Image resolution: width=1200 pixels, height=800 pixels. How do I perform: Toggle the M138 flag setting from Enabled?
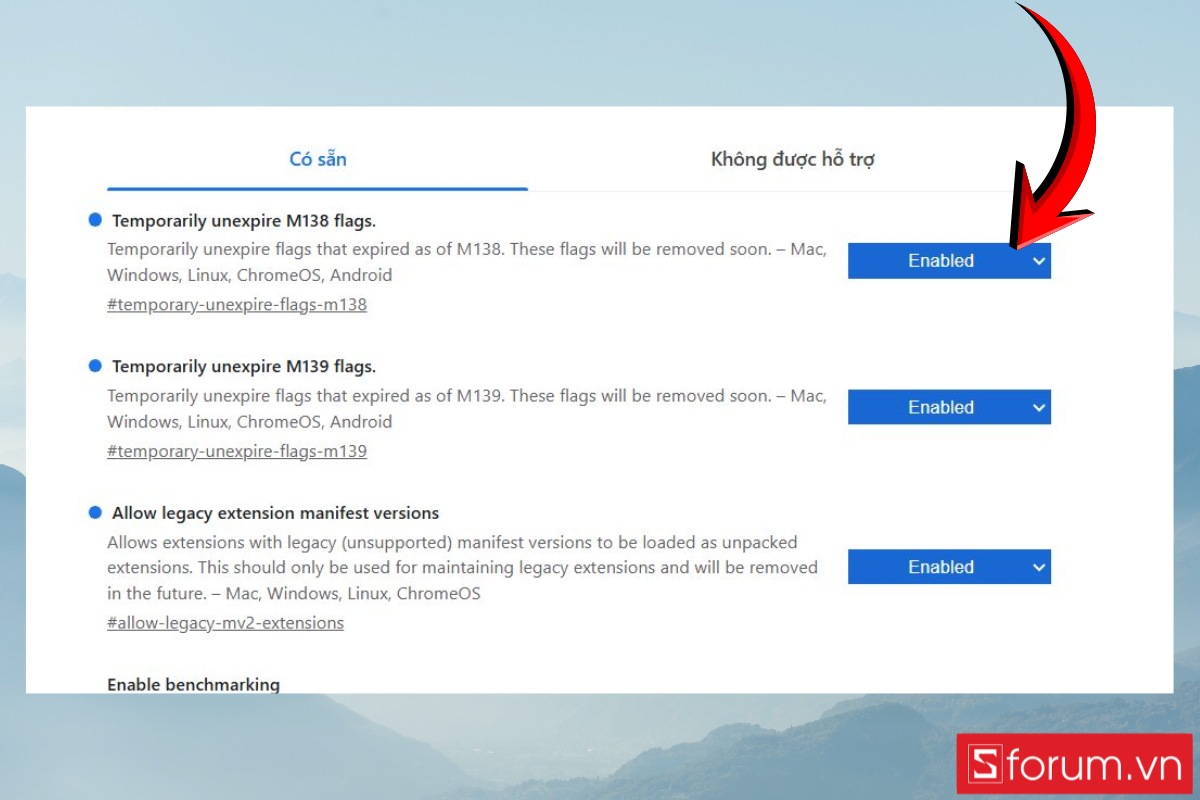coord(949,261)
